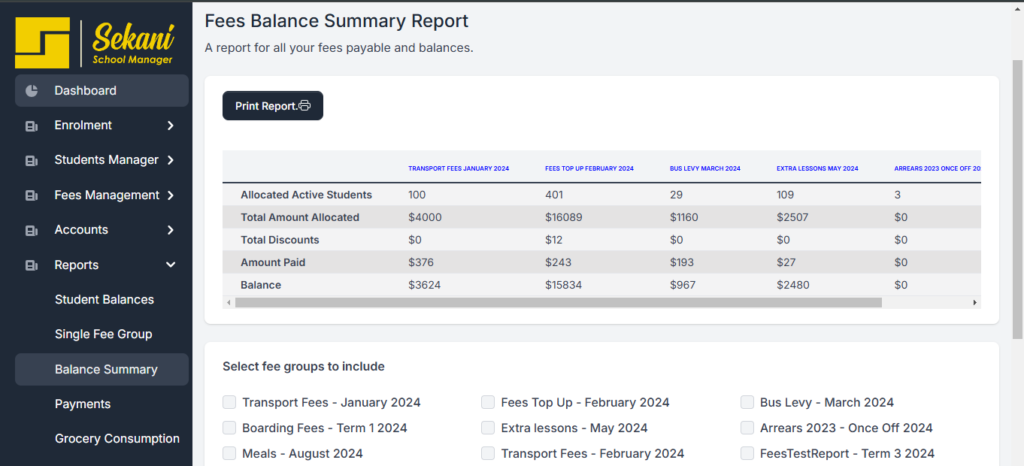Click the Sekani School Manager logo
Screen dimensions: 1024x466
[x=96, y=42]
